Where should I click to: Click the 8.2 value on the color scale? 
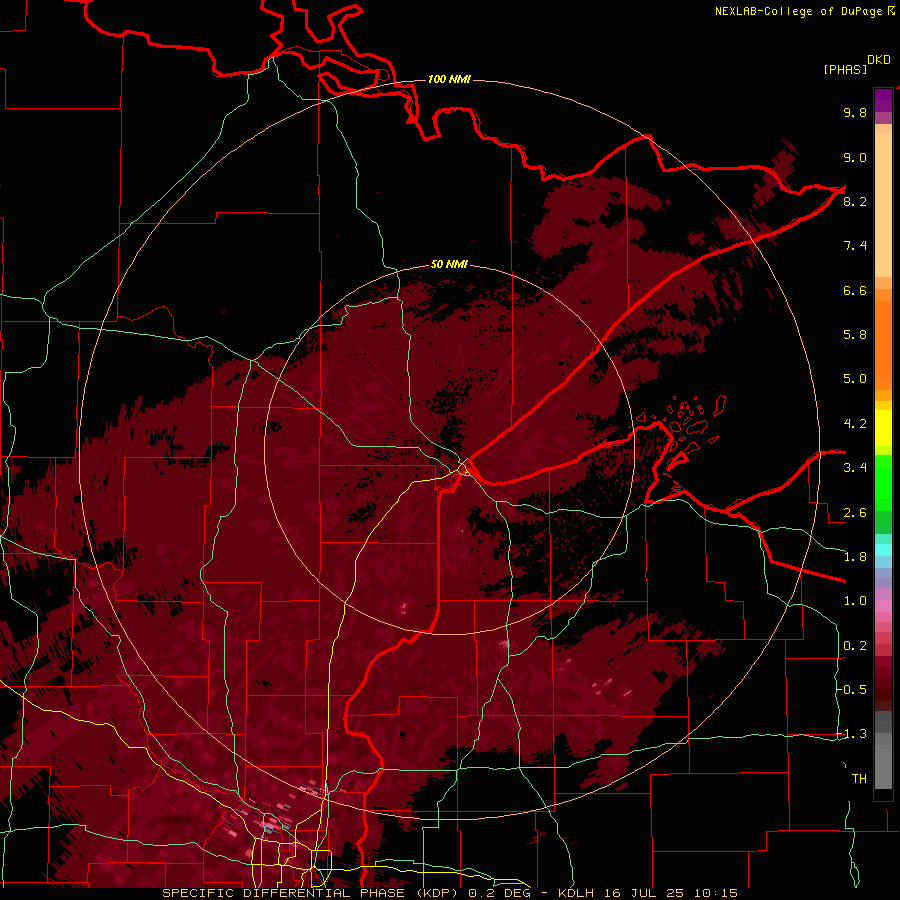855,201
